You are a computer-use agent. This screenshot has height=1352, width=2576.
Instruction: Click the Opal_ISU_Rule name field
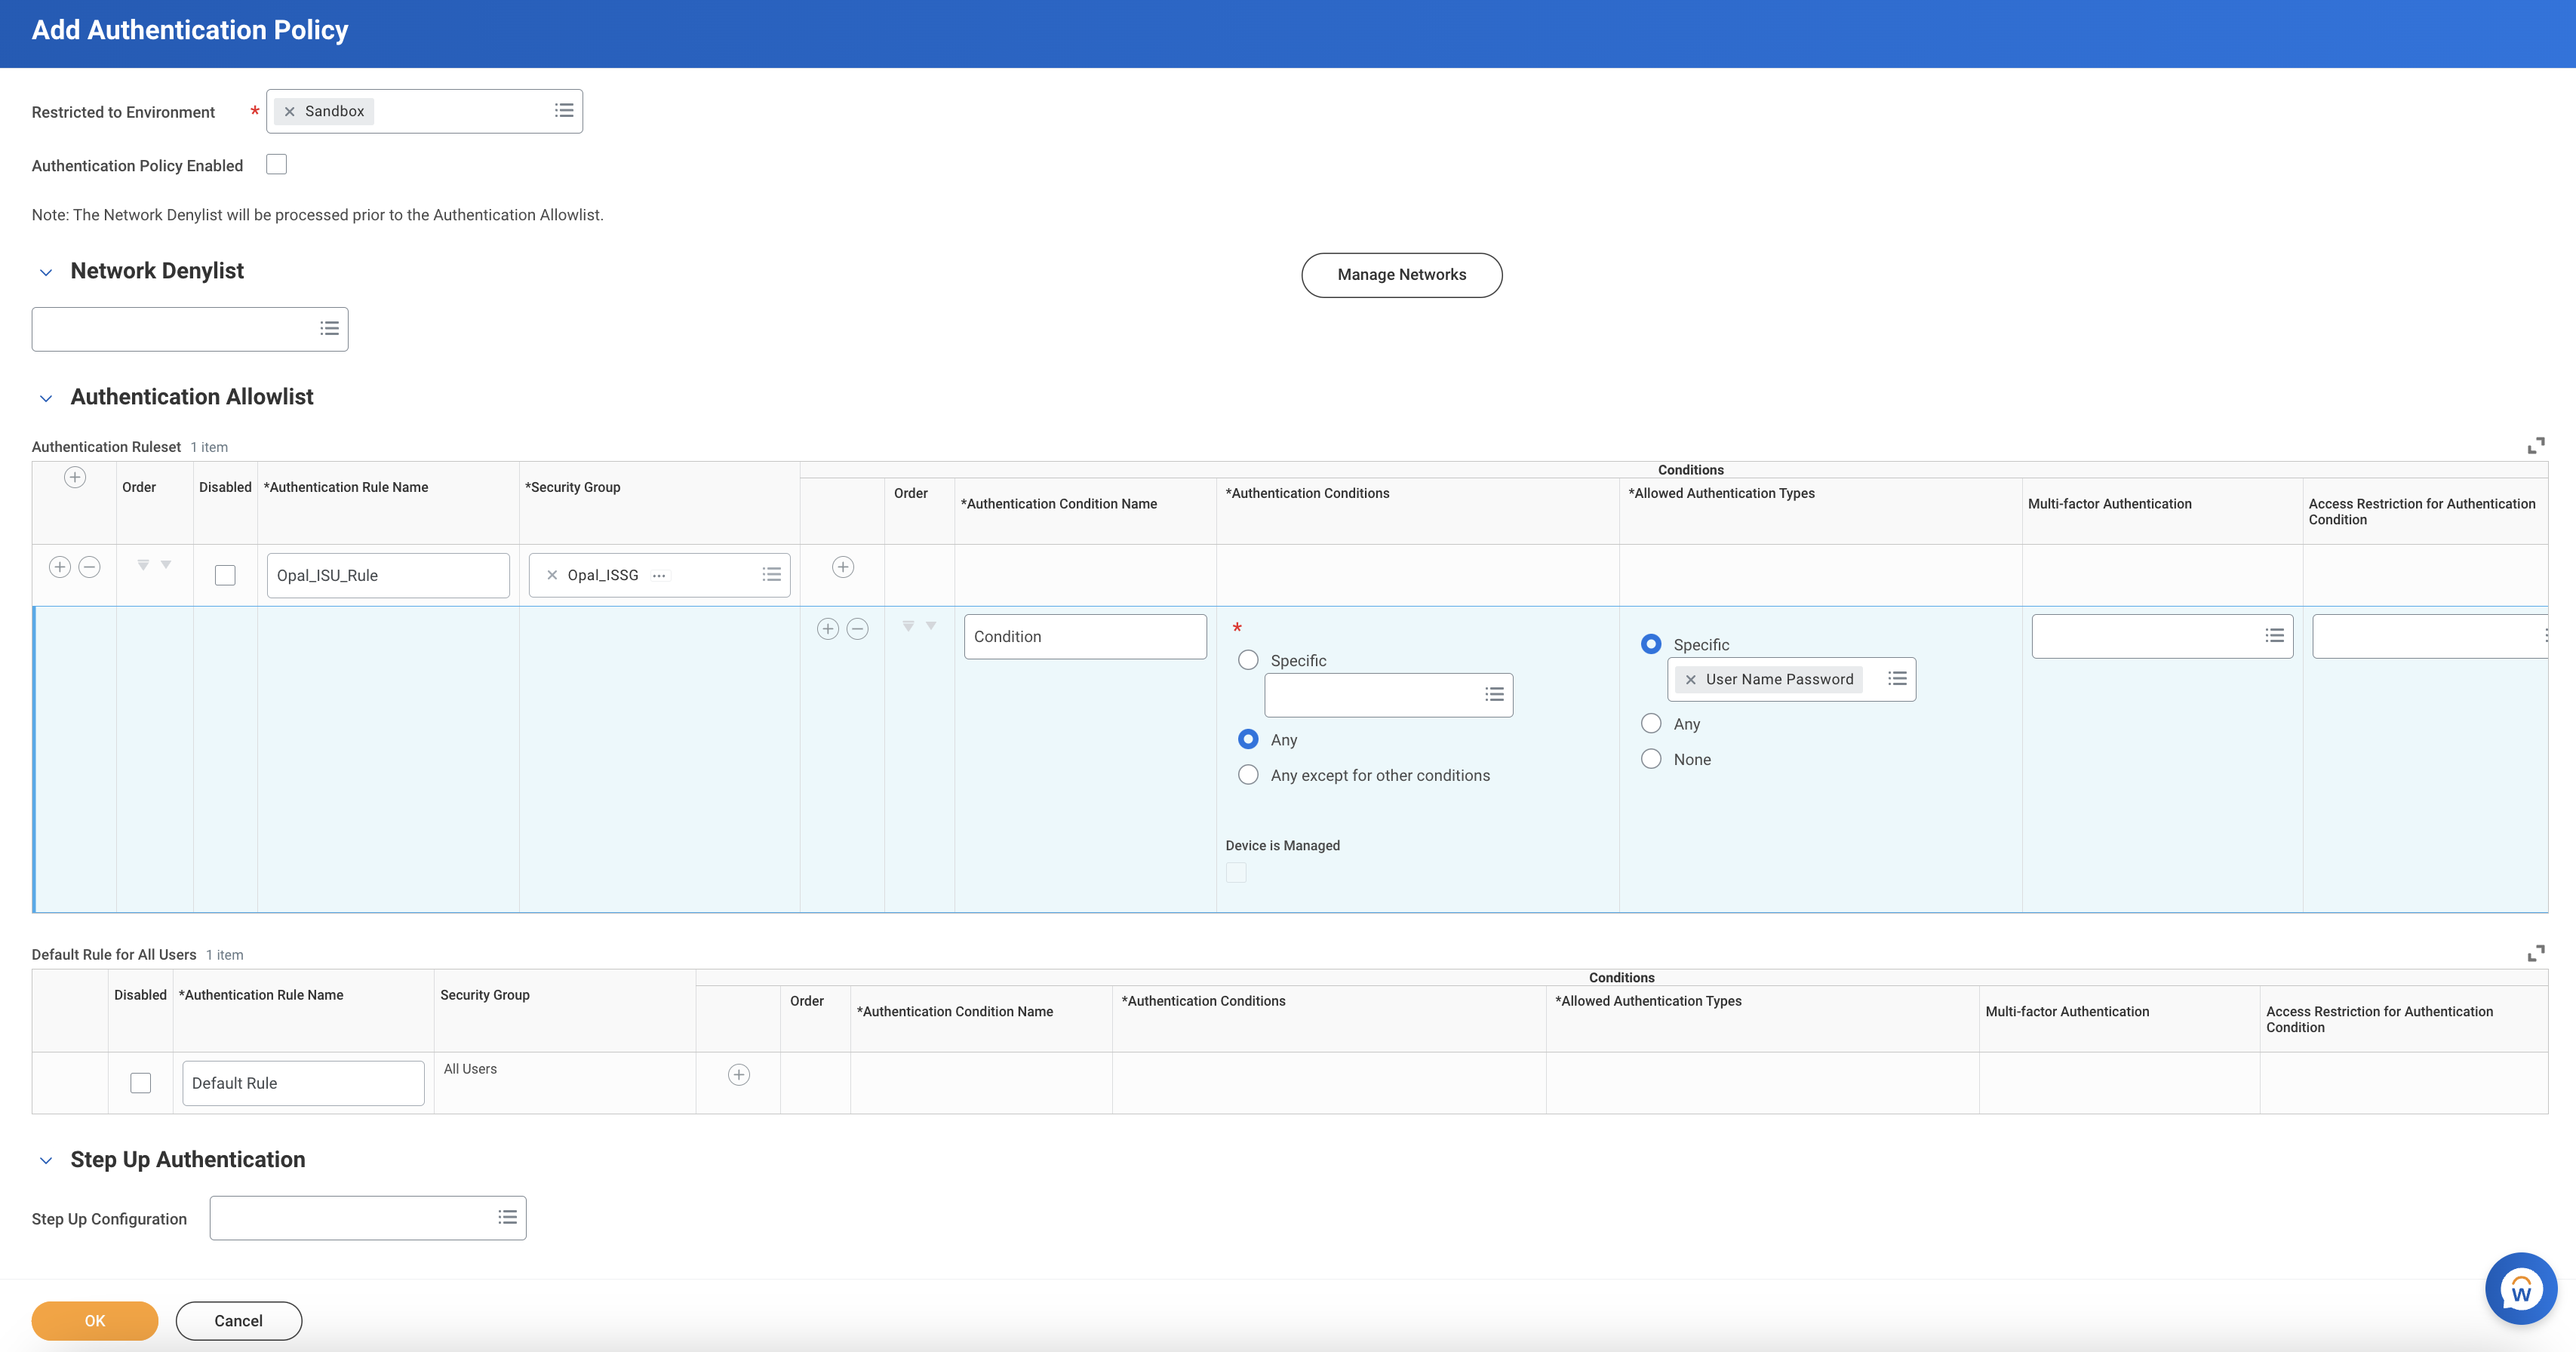coord(388,576)
